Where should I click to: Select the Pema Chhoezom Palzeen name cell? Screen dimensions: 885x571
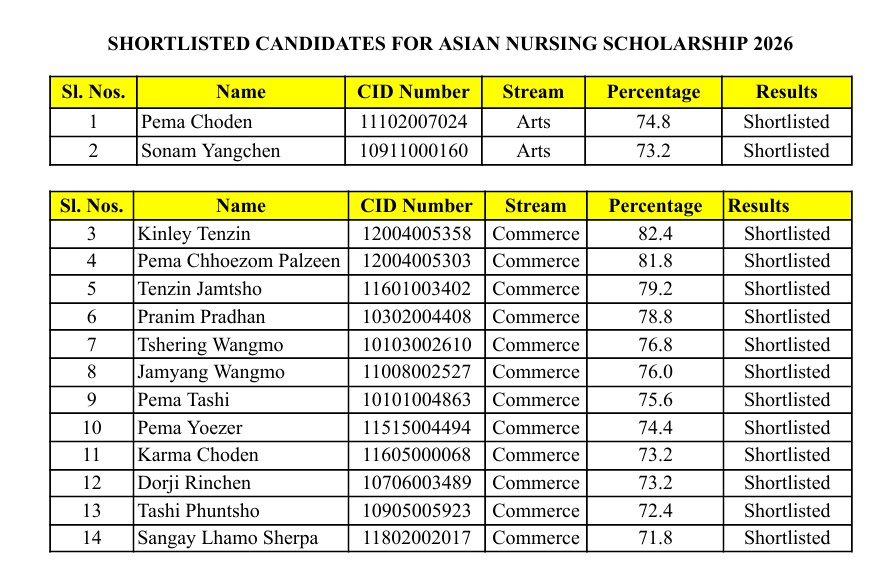[241, 261]
